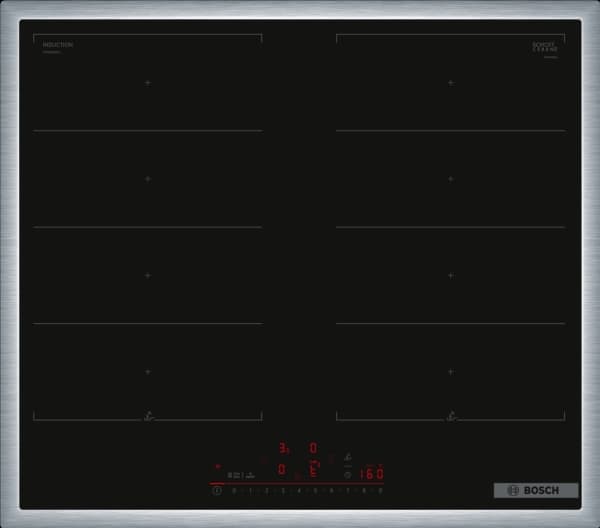600x528 pixels.
Task: Tap the 'SCHOTT CERAN' label text
Action: (545, 47)
